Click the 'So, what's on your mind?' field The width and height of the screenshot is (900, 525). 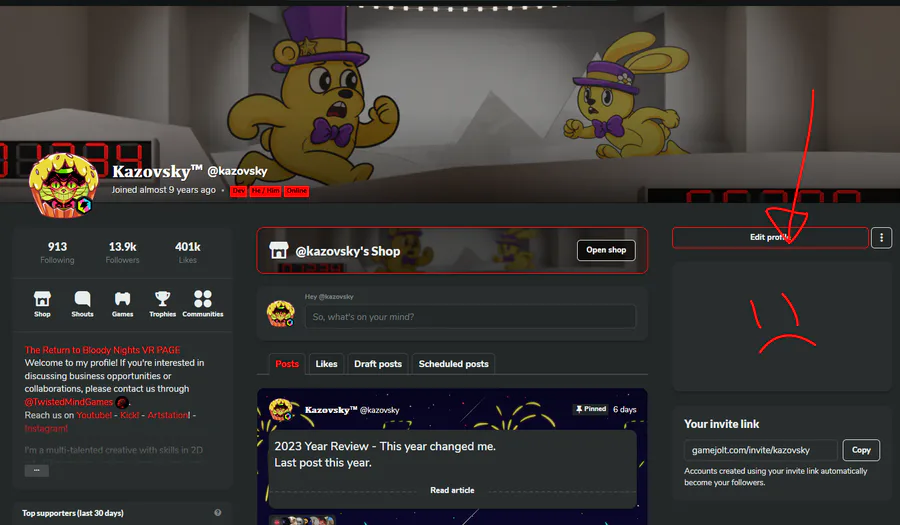[x=470, y=317]
